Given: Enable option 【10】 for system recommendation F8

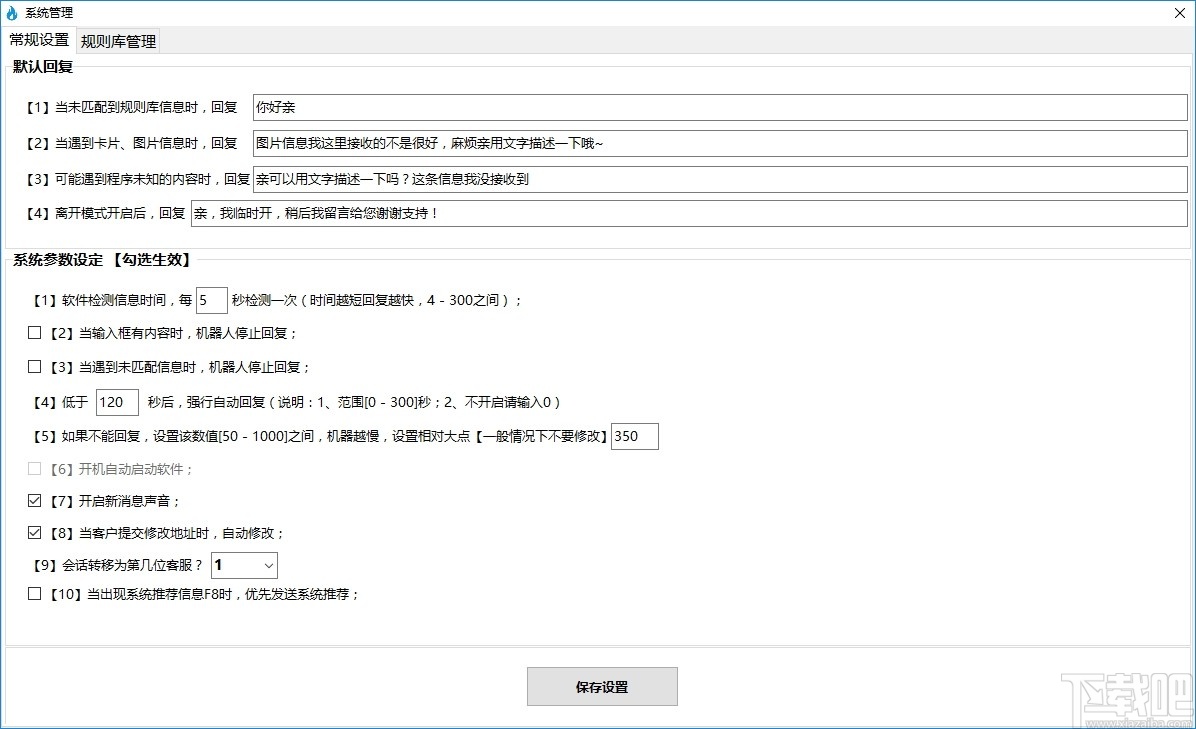Looking at the screenshot, I should [x=34, y=593].
